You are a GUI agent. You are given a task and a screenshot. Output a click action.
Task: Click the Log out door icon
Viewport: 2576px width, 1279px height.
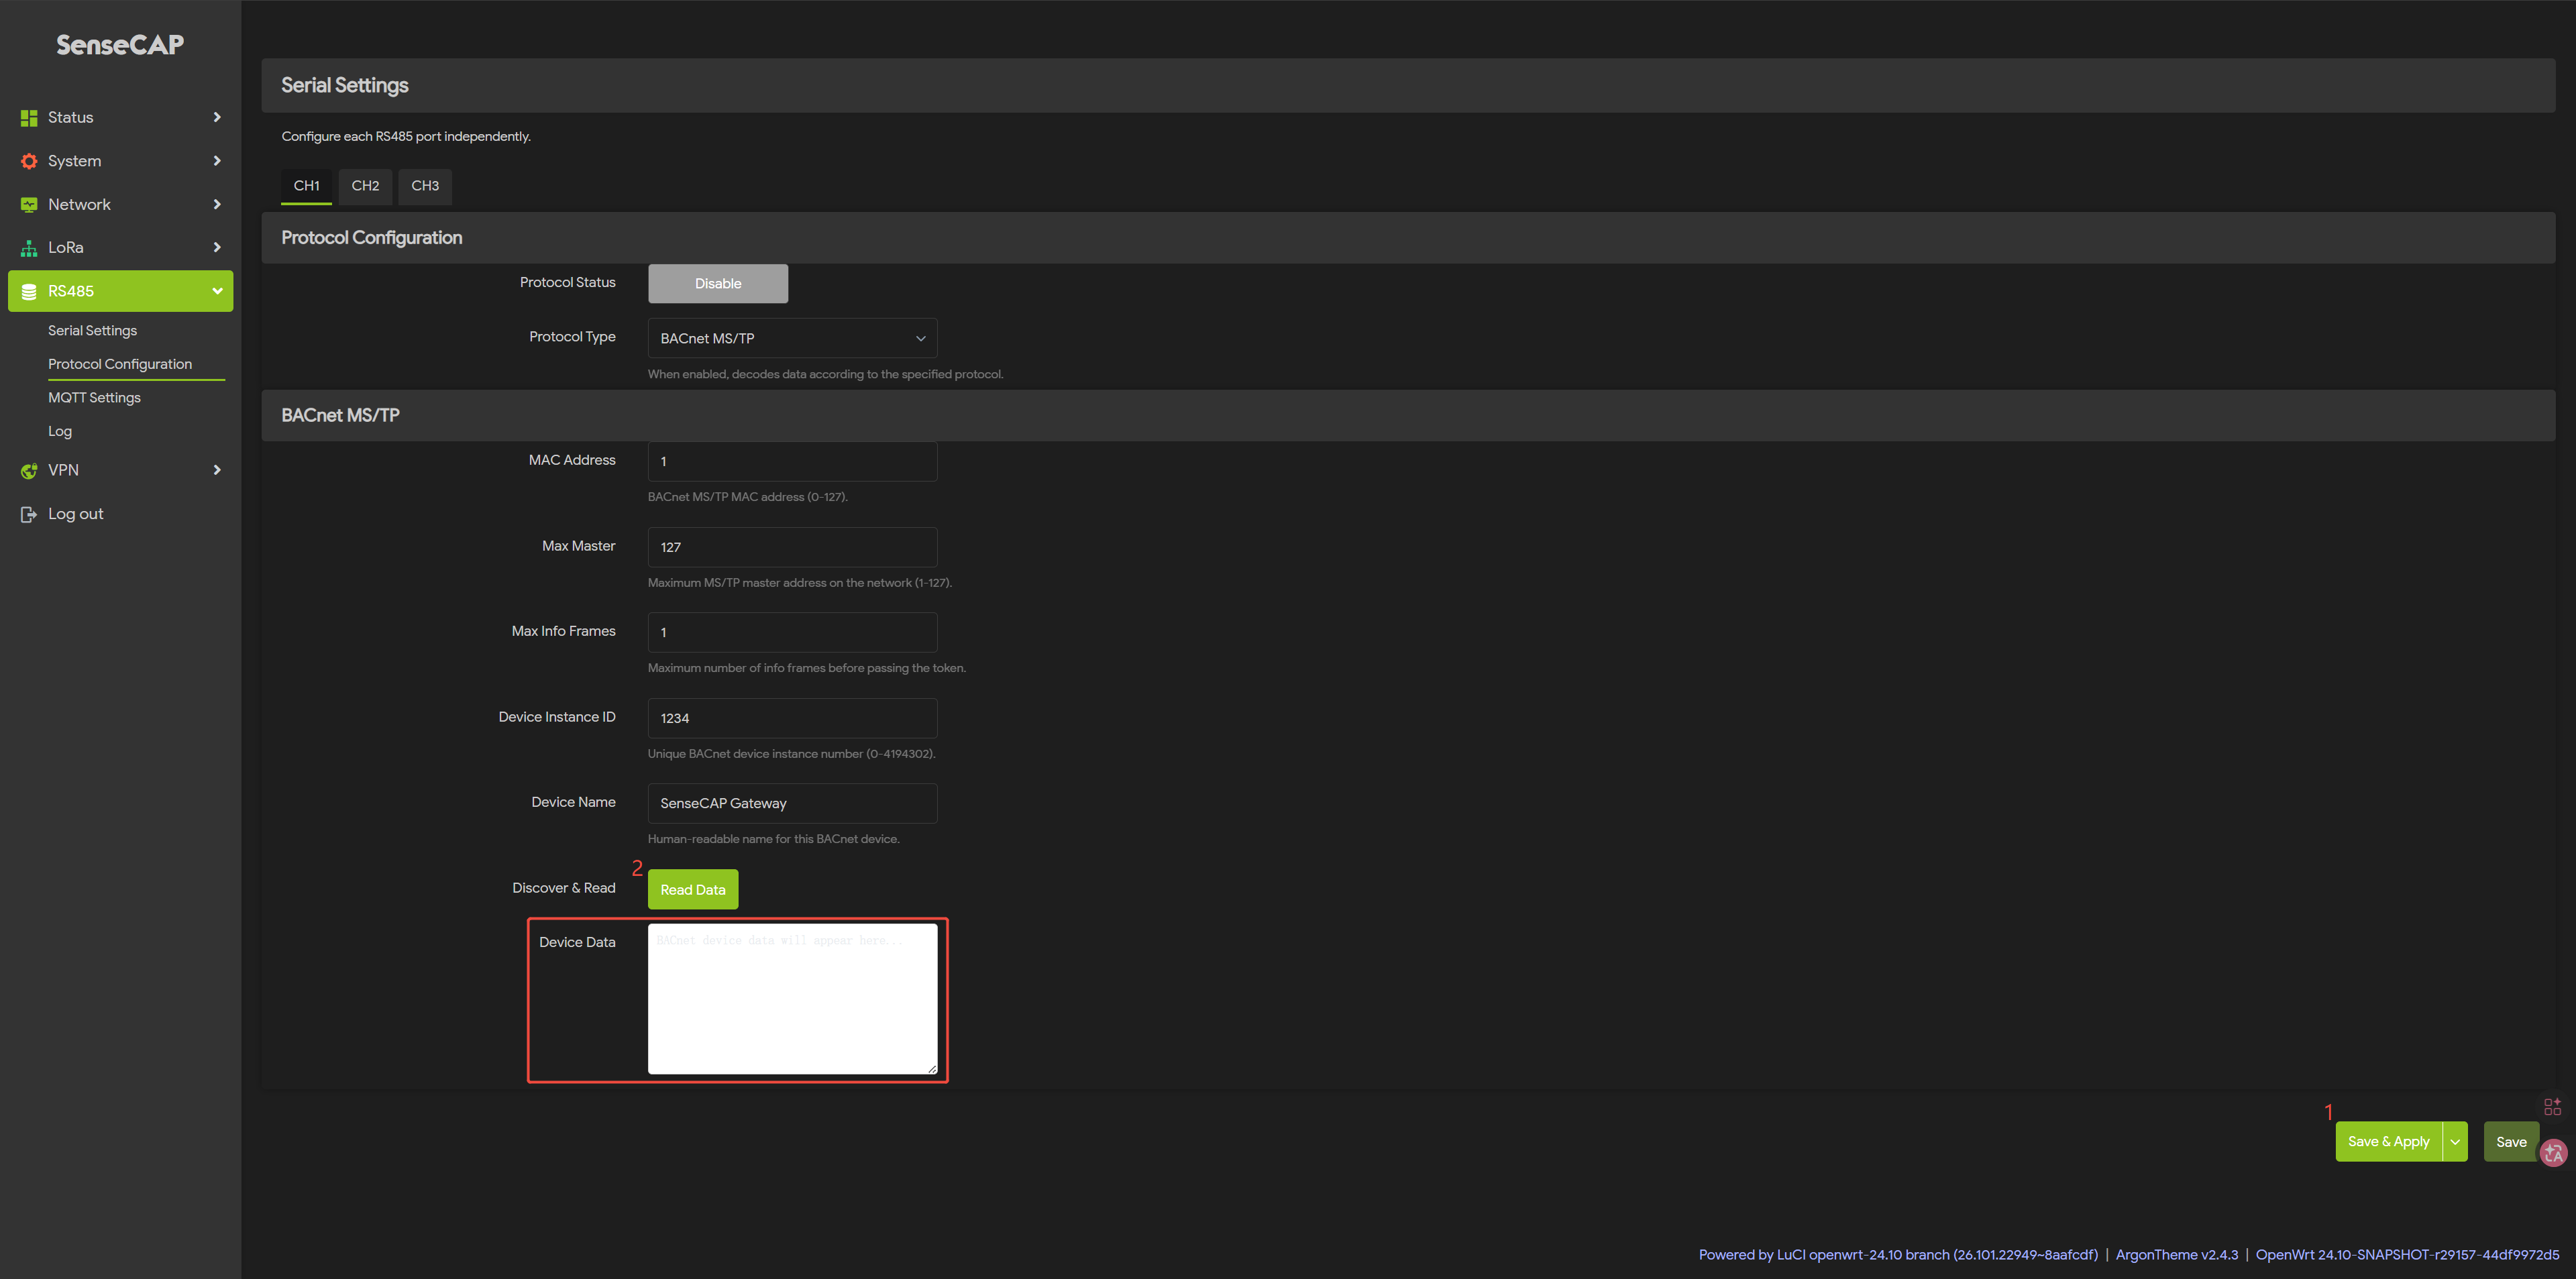[x=29, y=514]
